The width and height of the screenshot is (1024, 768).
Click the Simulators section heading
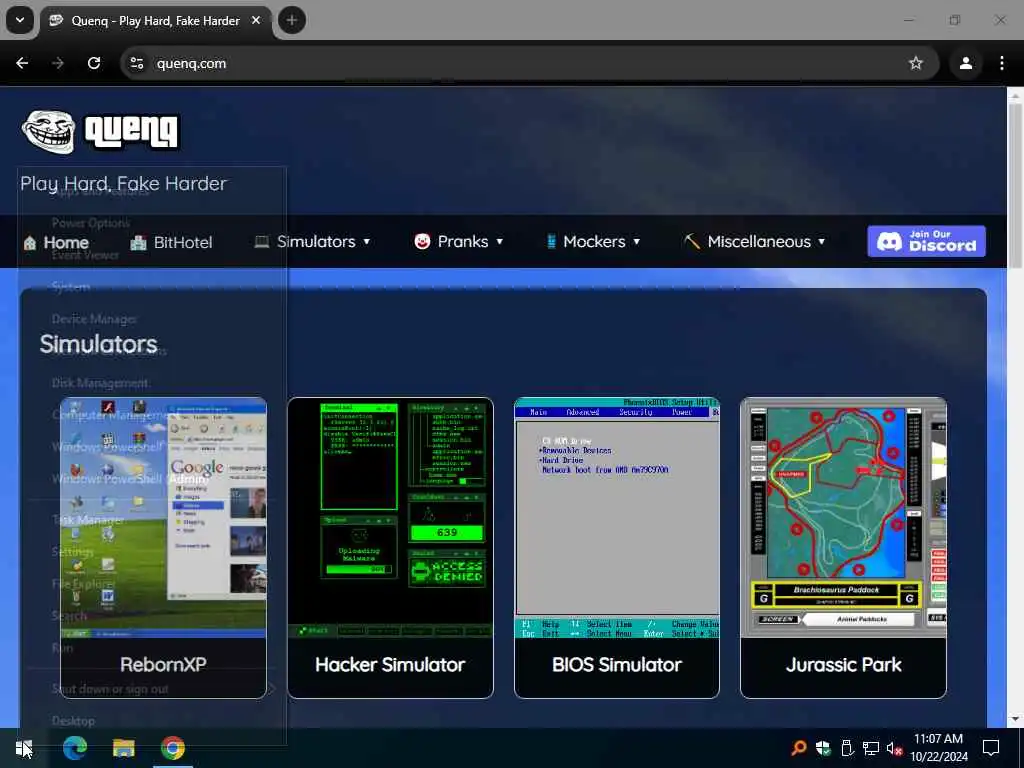click(x=99, y=344)
